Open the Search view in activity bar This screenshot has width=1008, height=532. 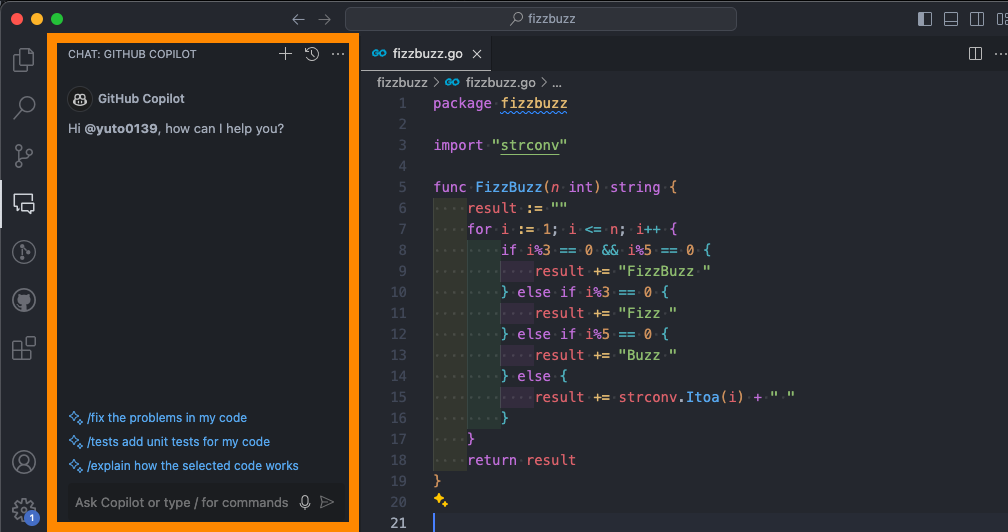[x=24, y=107]
